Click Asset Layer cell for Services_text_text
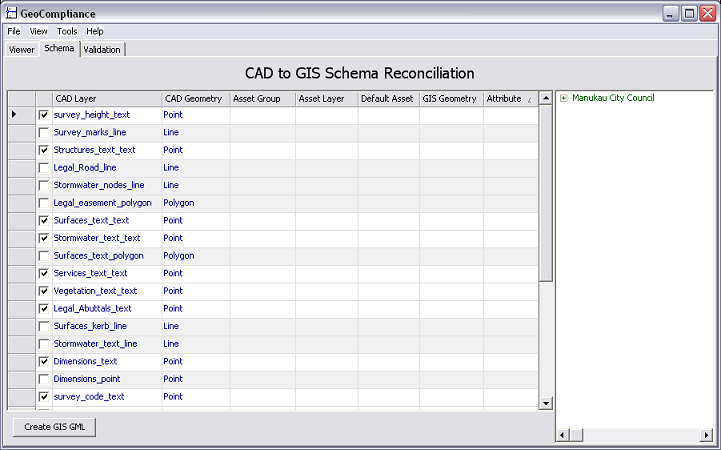721x450 pixels. (326, 273)
